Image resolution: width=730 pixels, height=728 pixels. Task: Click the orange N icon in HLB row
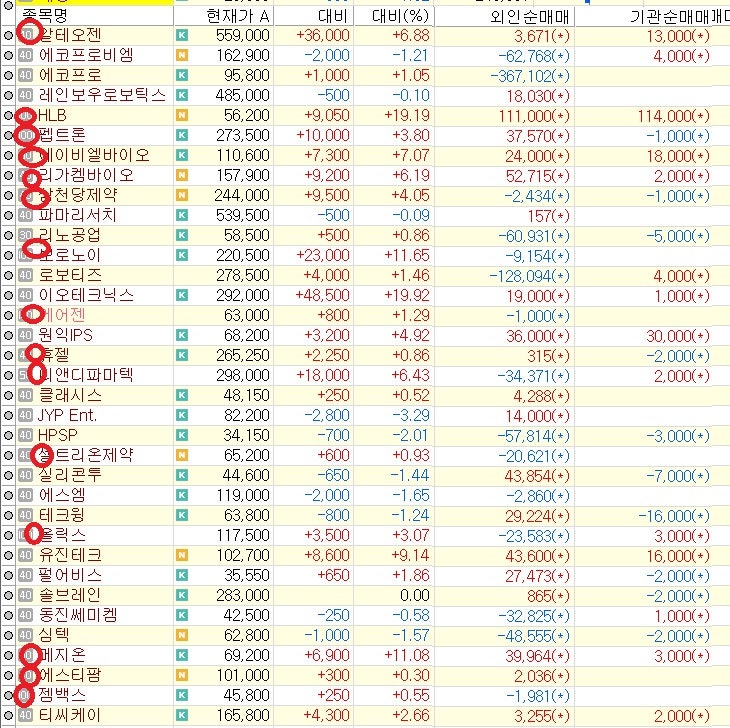point(182,115)
